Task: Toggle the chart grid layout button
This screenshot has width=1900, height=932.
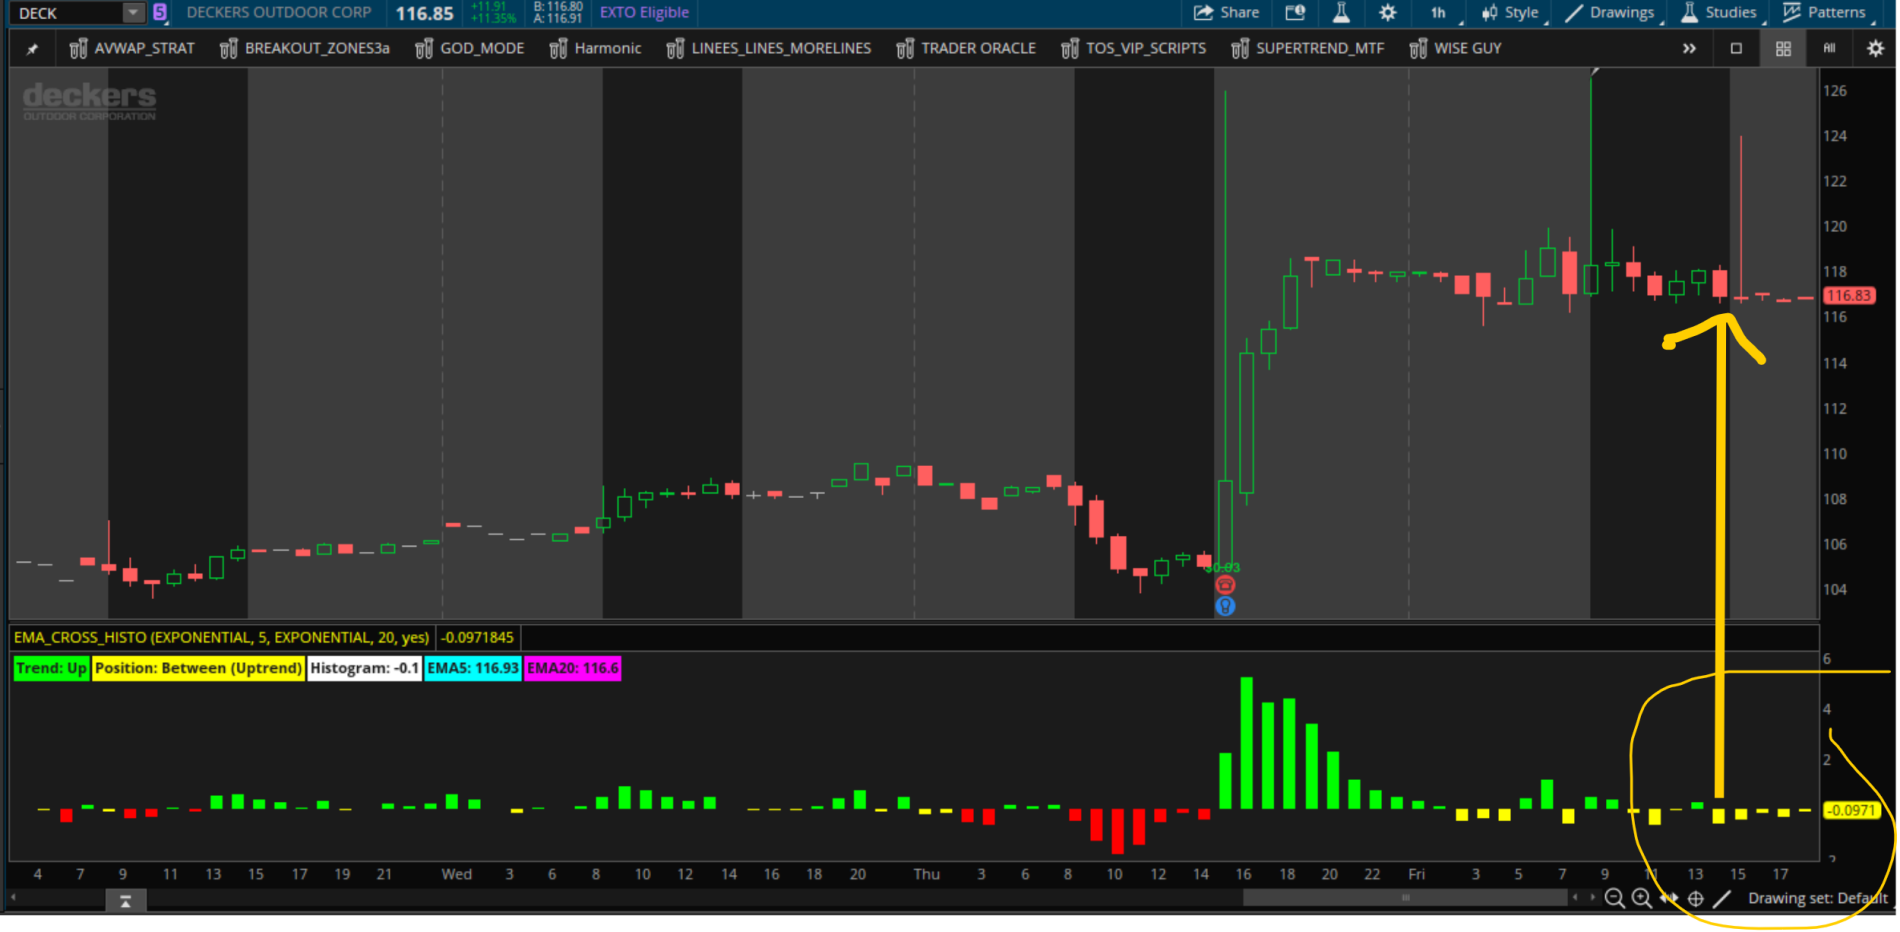Action: coord(1783,49)
